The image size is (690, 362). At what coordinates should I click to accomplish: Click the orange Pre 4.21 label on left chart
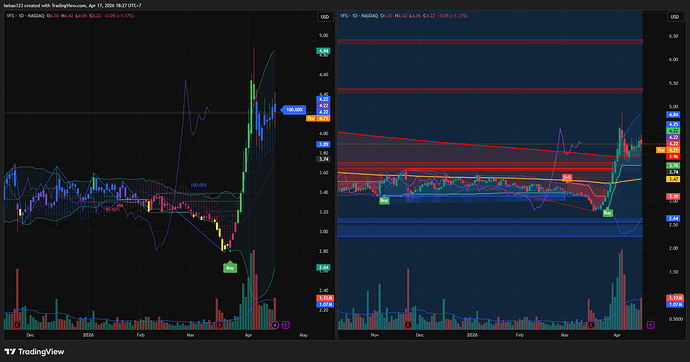pos(318,118)
